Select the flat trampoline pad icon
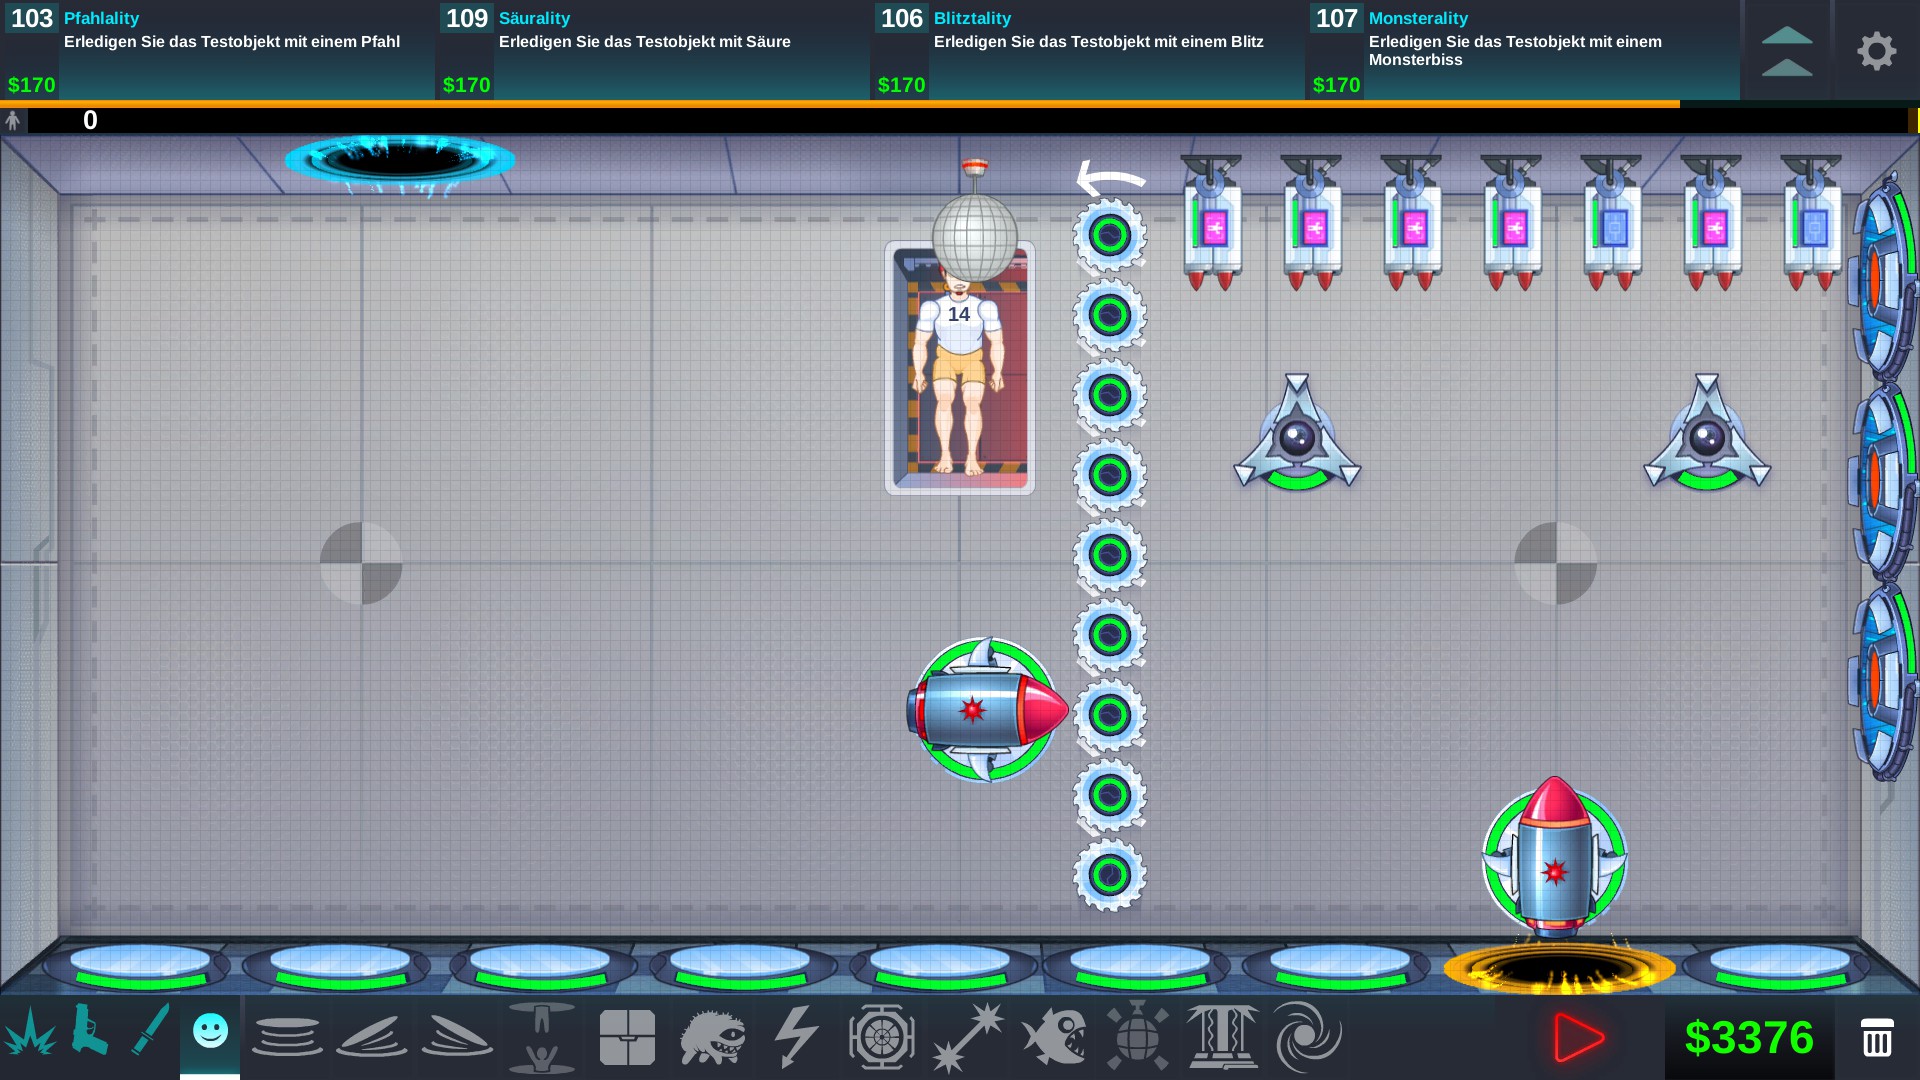Screen dimensions: 1920x1080 [x=287, y=1037]
